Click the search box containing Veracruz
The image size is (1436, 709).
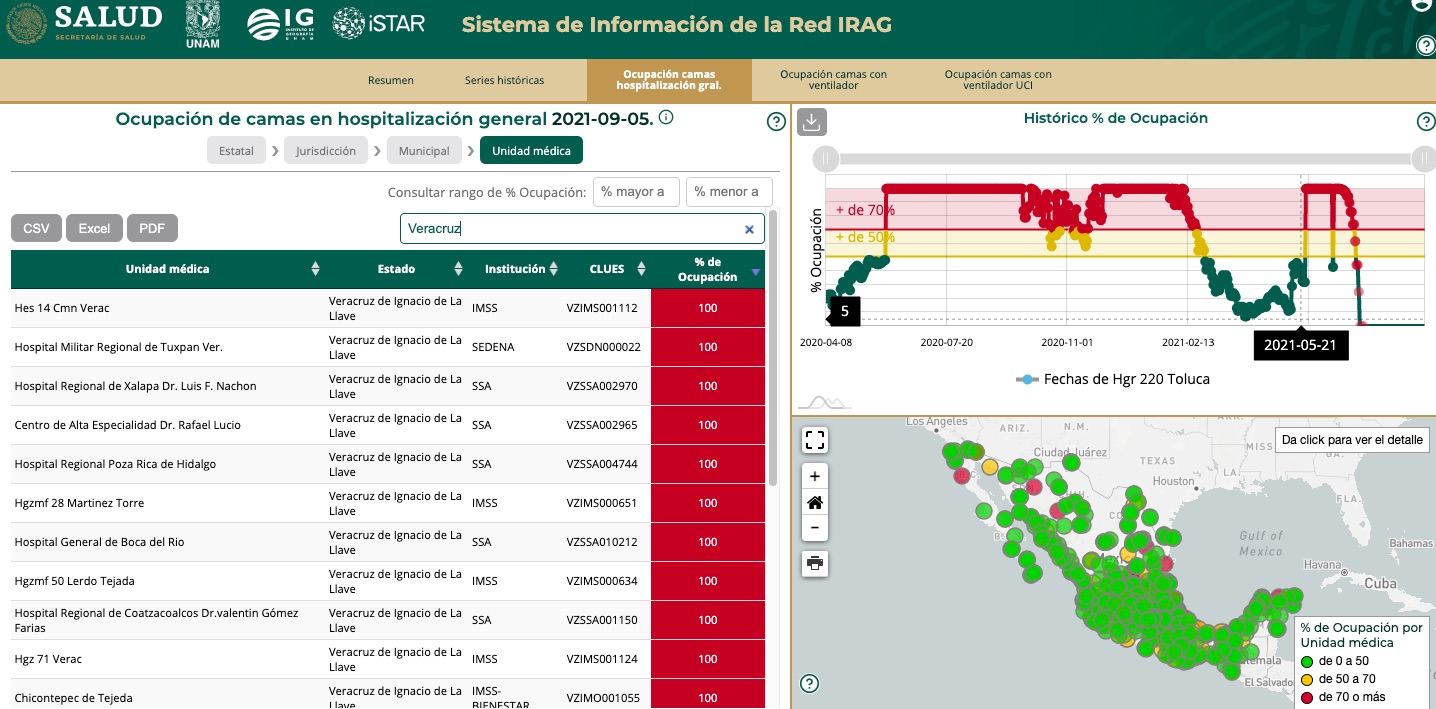point(582,228)
